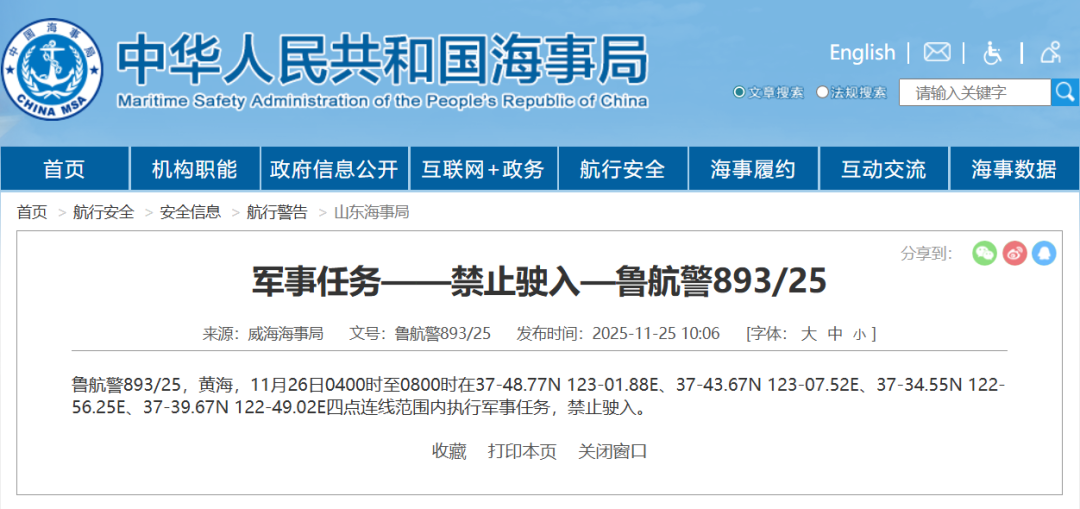
Task: Click the China MSA logo emblem
Action: point(52,70)
